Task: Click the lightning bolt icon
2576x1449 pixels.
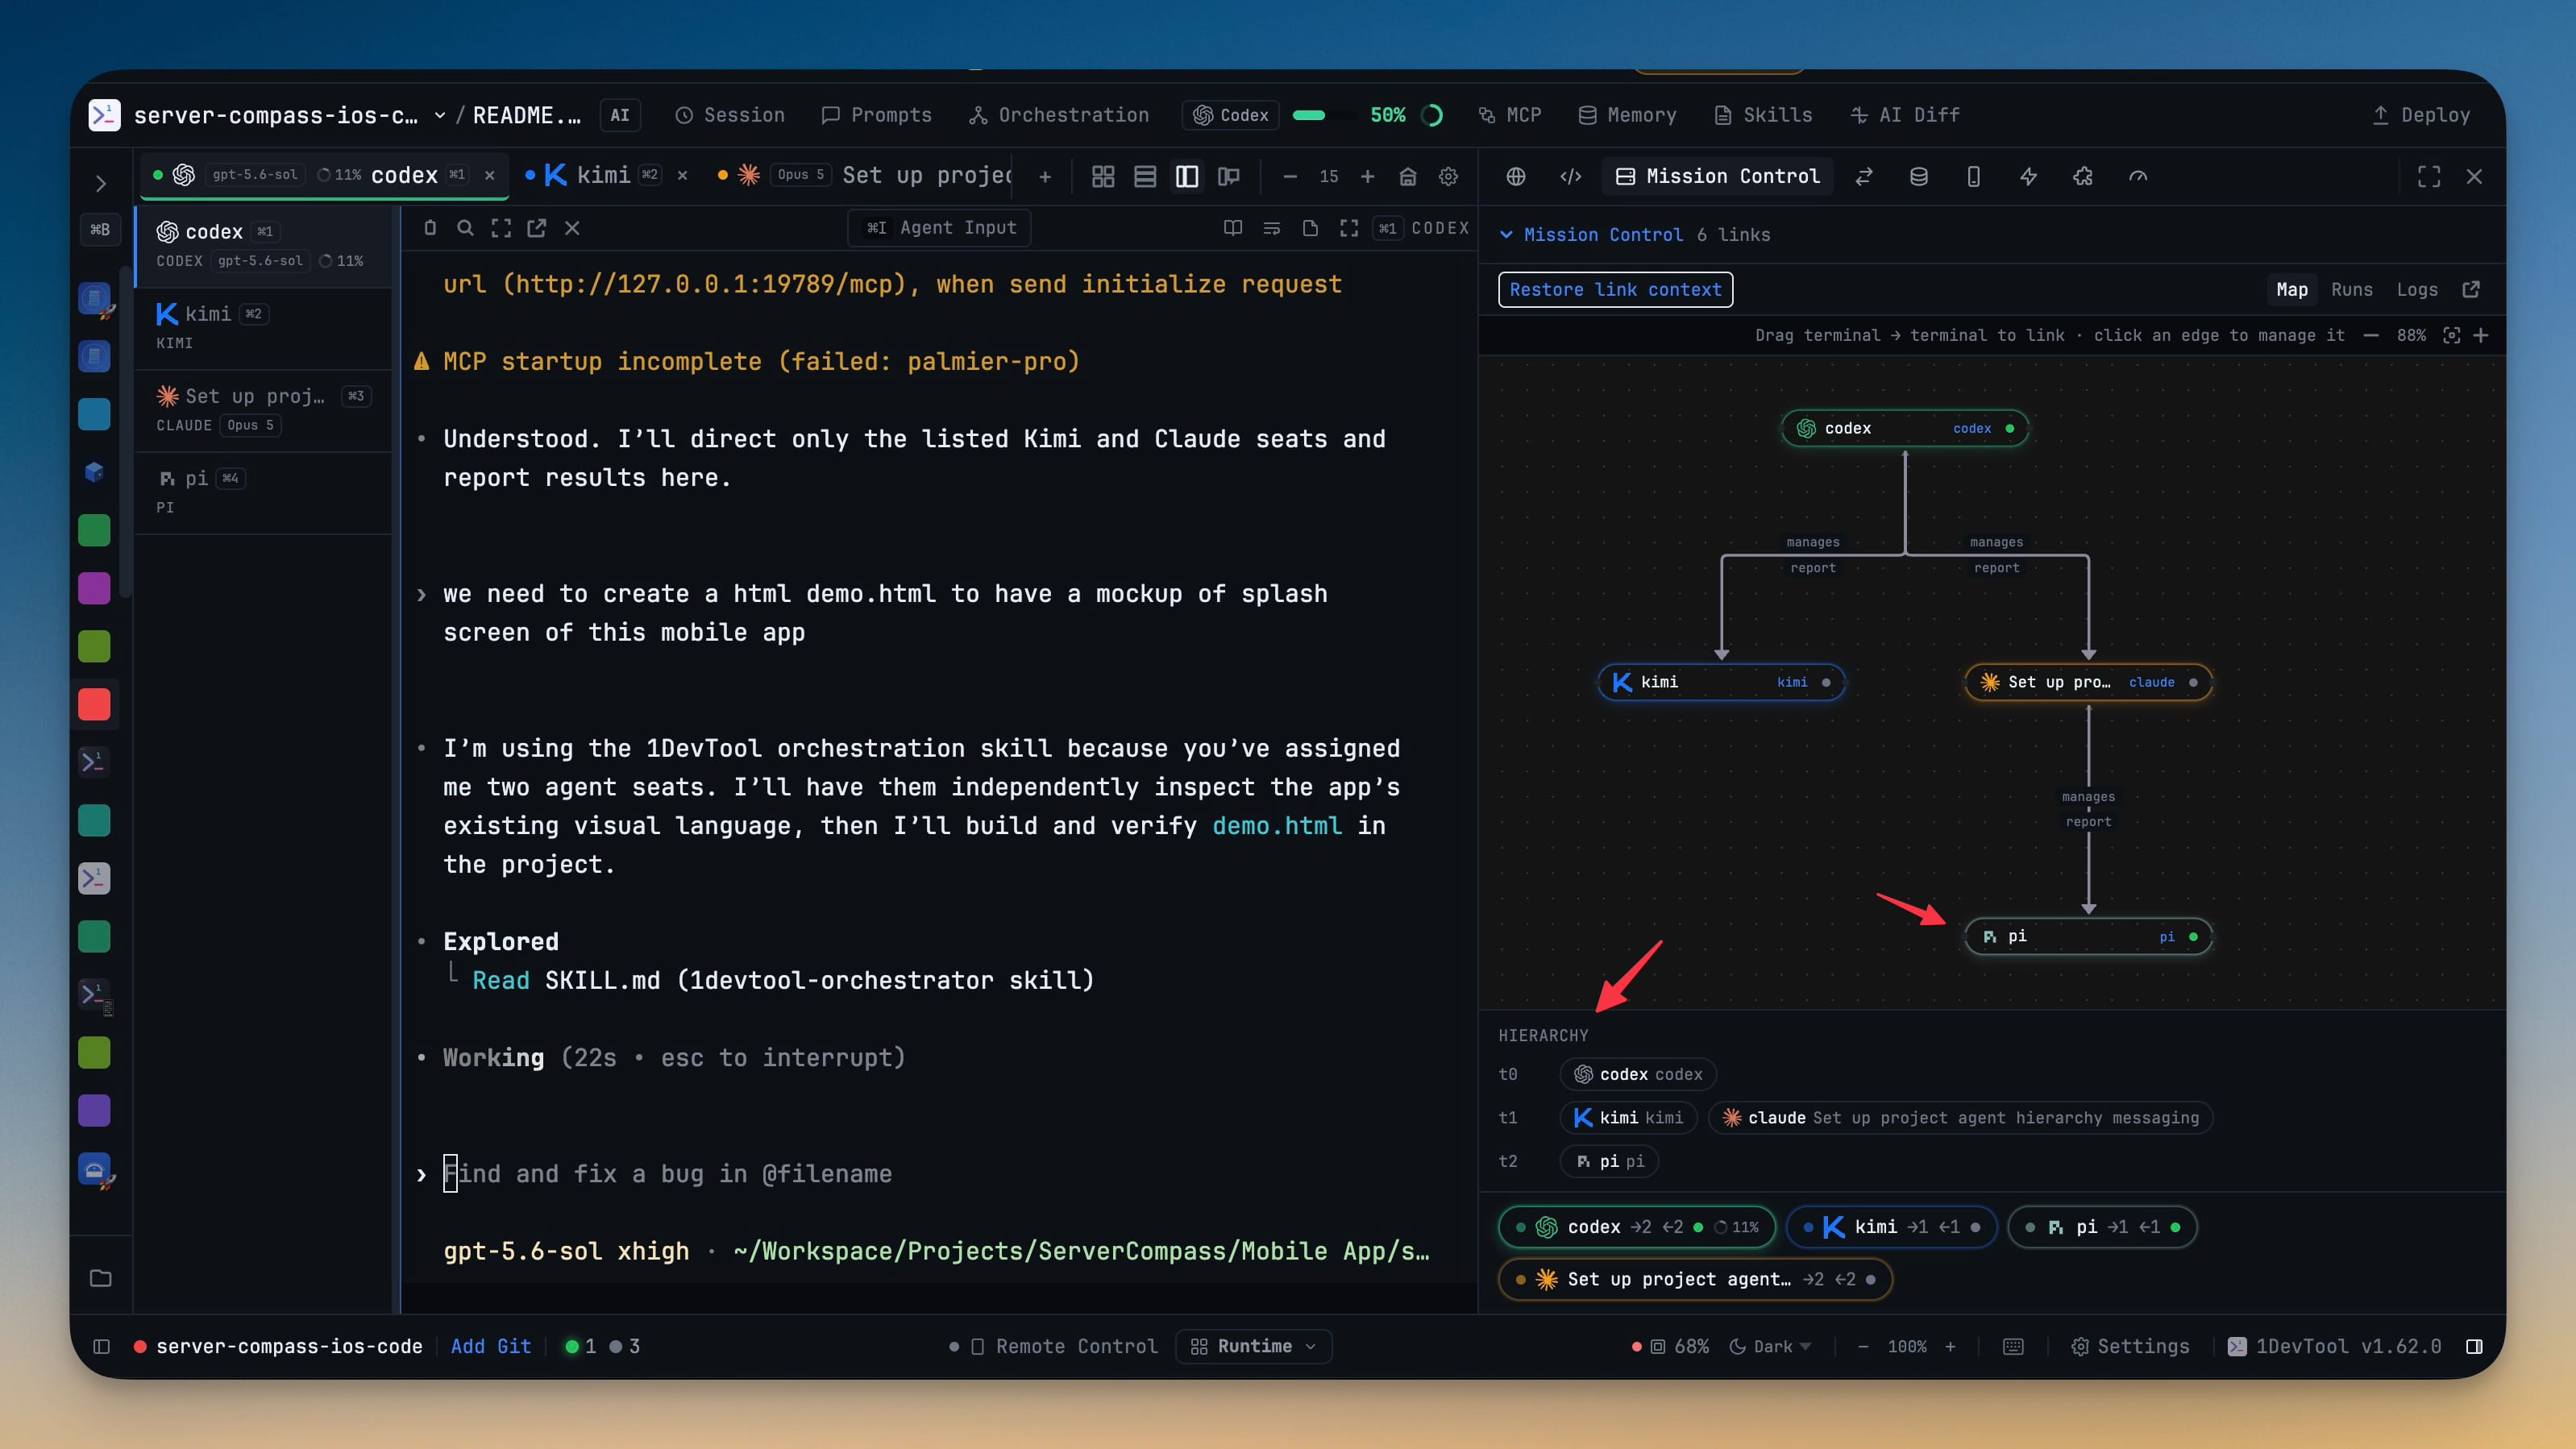Action: (x=2028, y=176)
